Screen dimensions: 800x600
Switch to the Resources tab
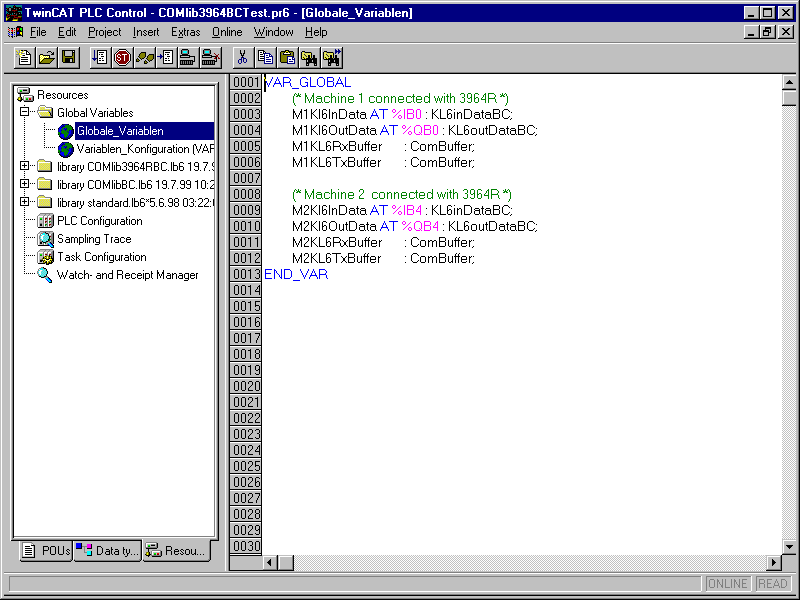point(177,551)
